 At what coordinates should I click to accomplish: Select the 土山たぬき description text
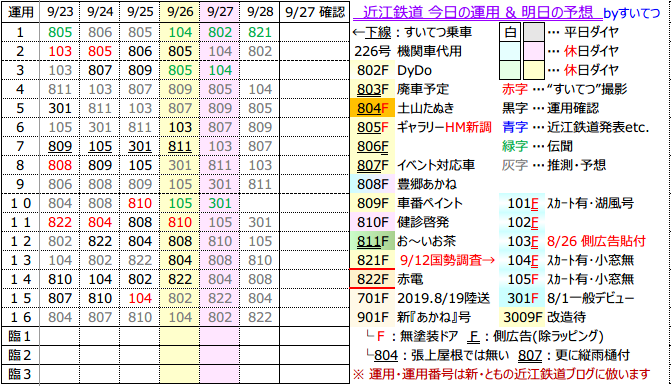pos(425,108)
